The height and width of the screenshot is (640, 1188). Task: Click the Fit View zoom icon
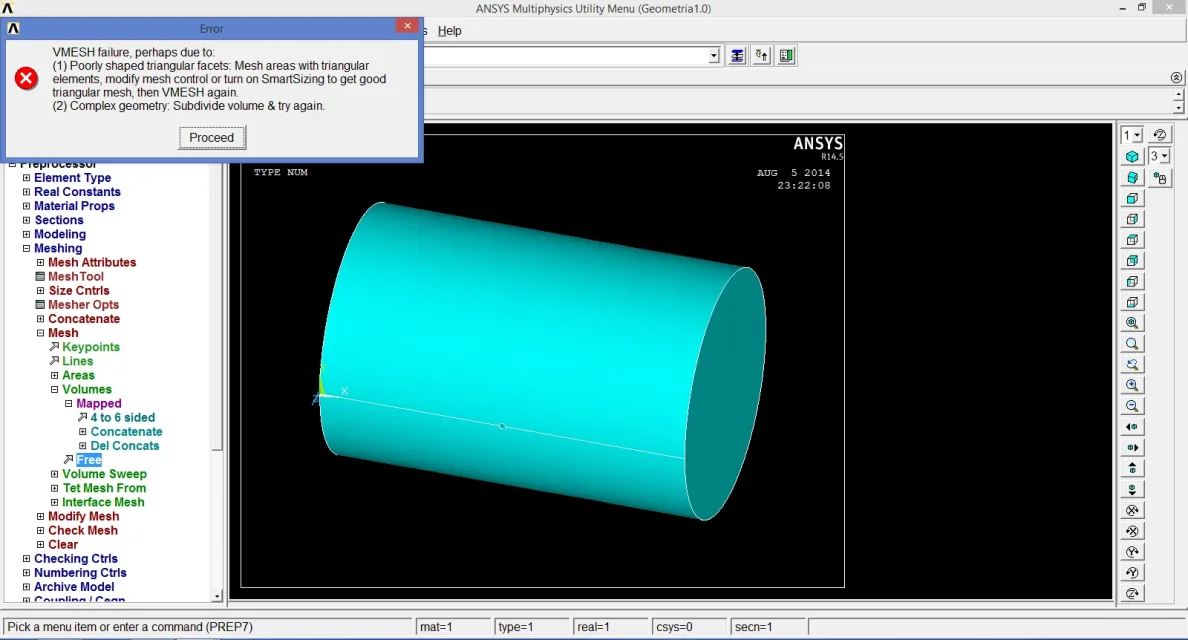(x=1132, y=323)
